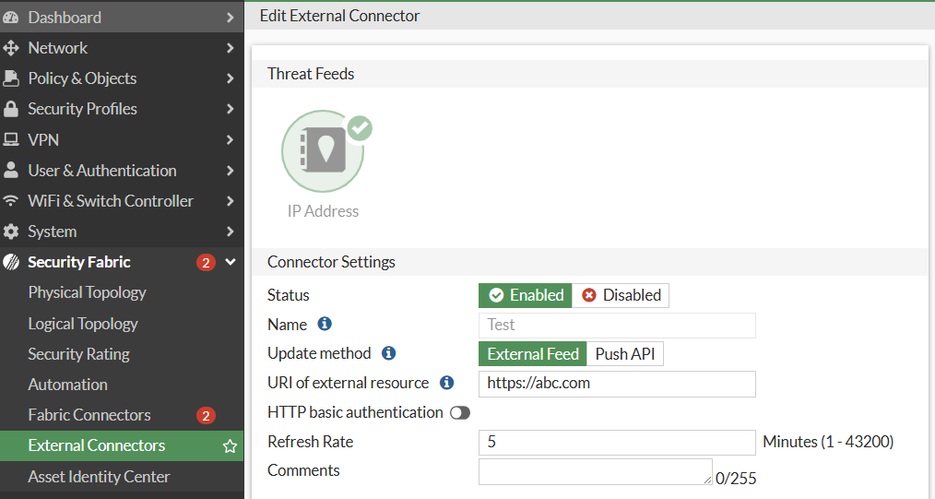Click the Refresh Rate input field
935x499 pixels.
point(616,442)
